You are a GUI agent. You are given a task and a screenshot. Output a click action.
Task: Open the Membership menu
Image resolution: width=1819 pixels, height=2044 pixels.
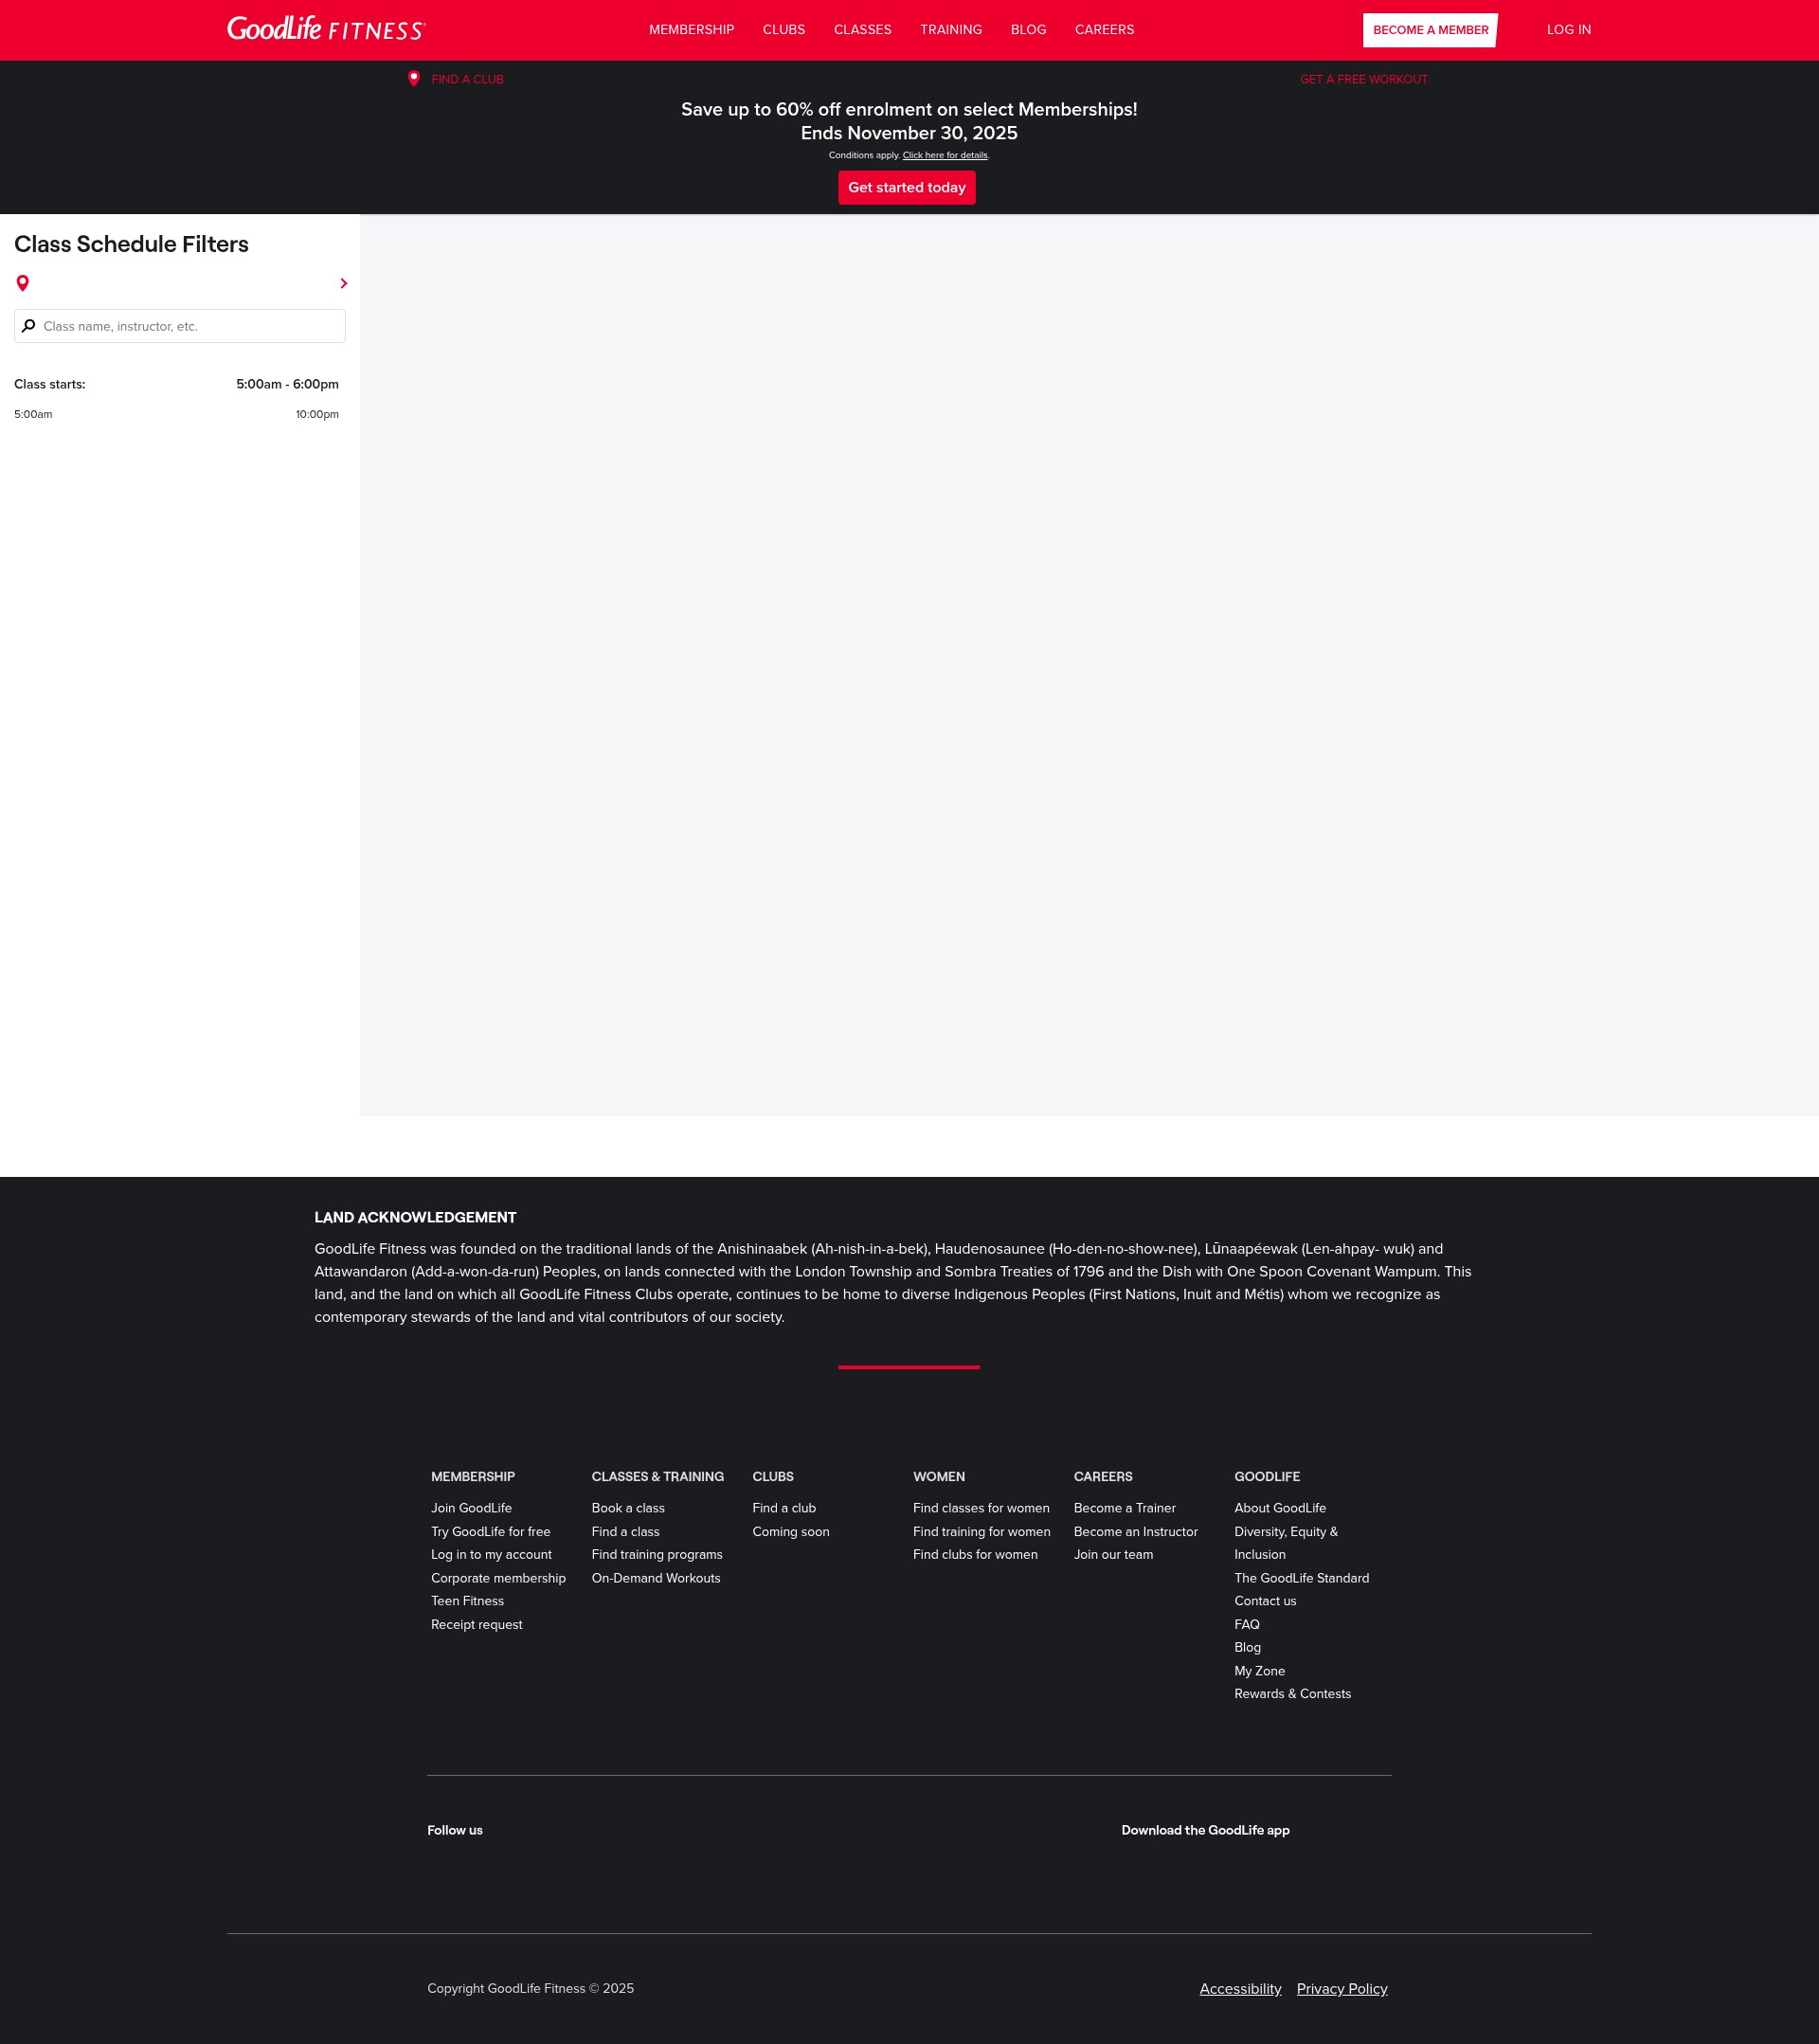691,30
